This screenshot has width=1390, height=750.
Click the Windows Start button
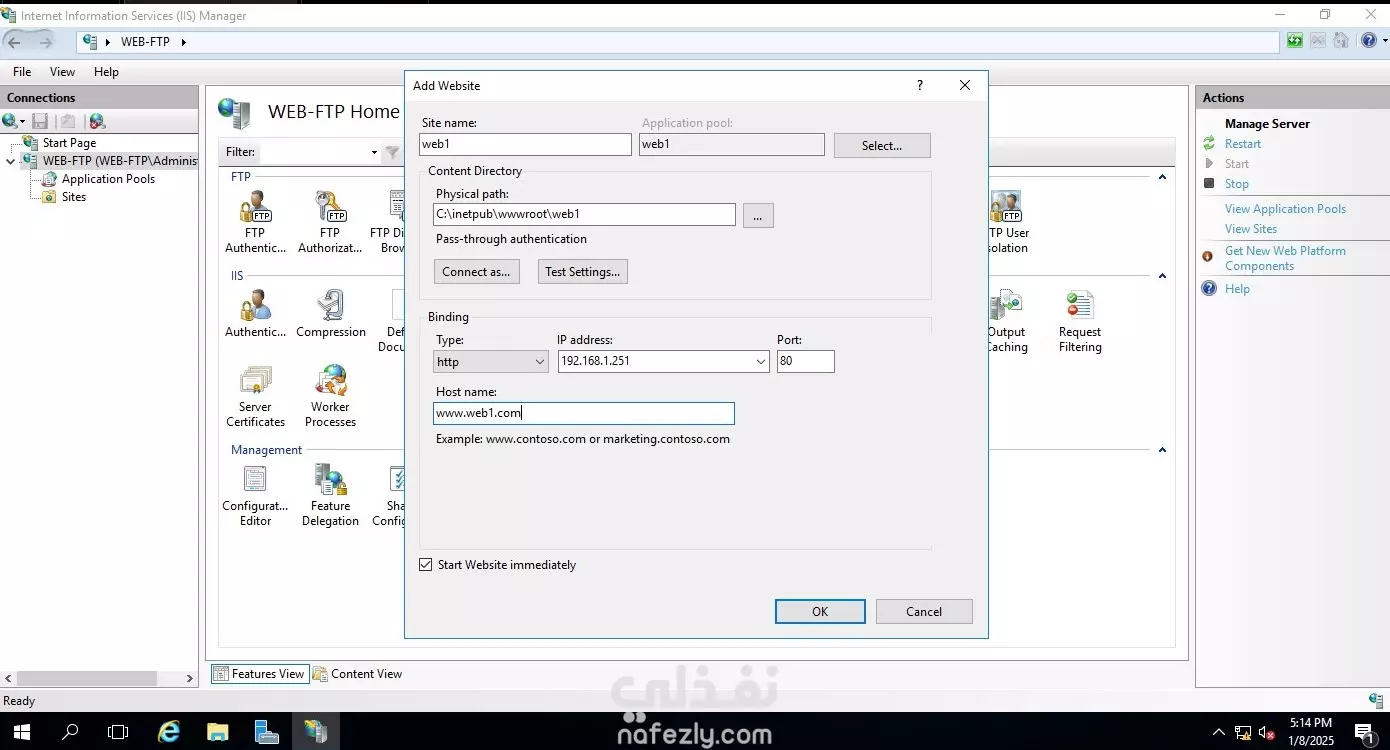(21, 731)
